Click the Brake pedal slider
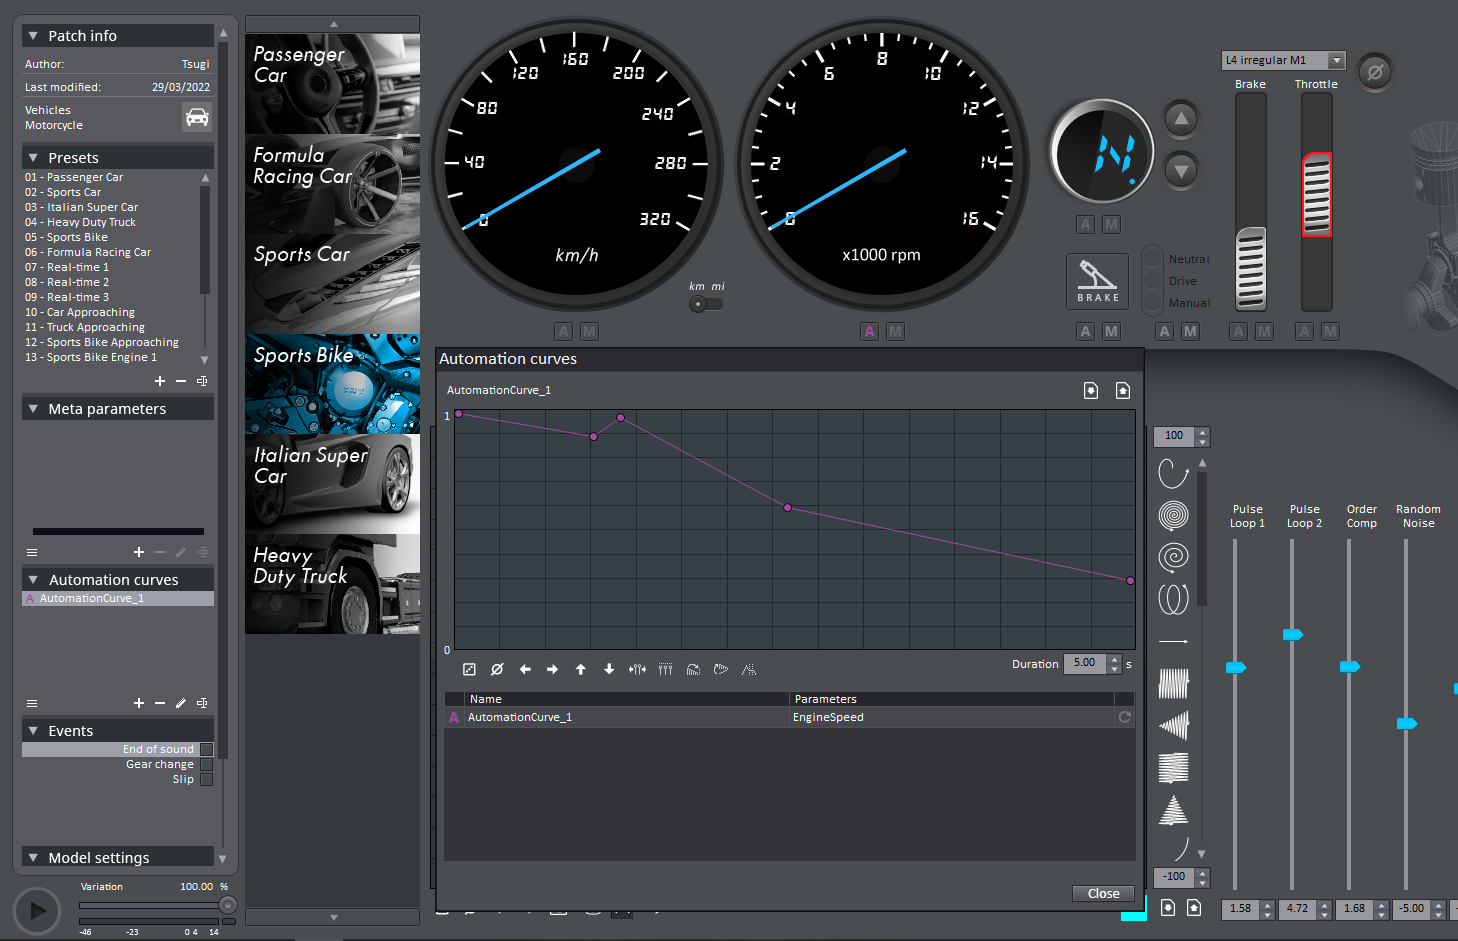 (1251, 269)
